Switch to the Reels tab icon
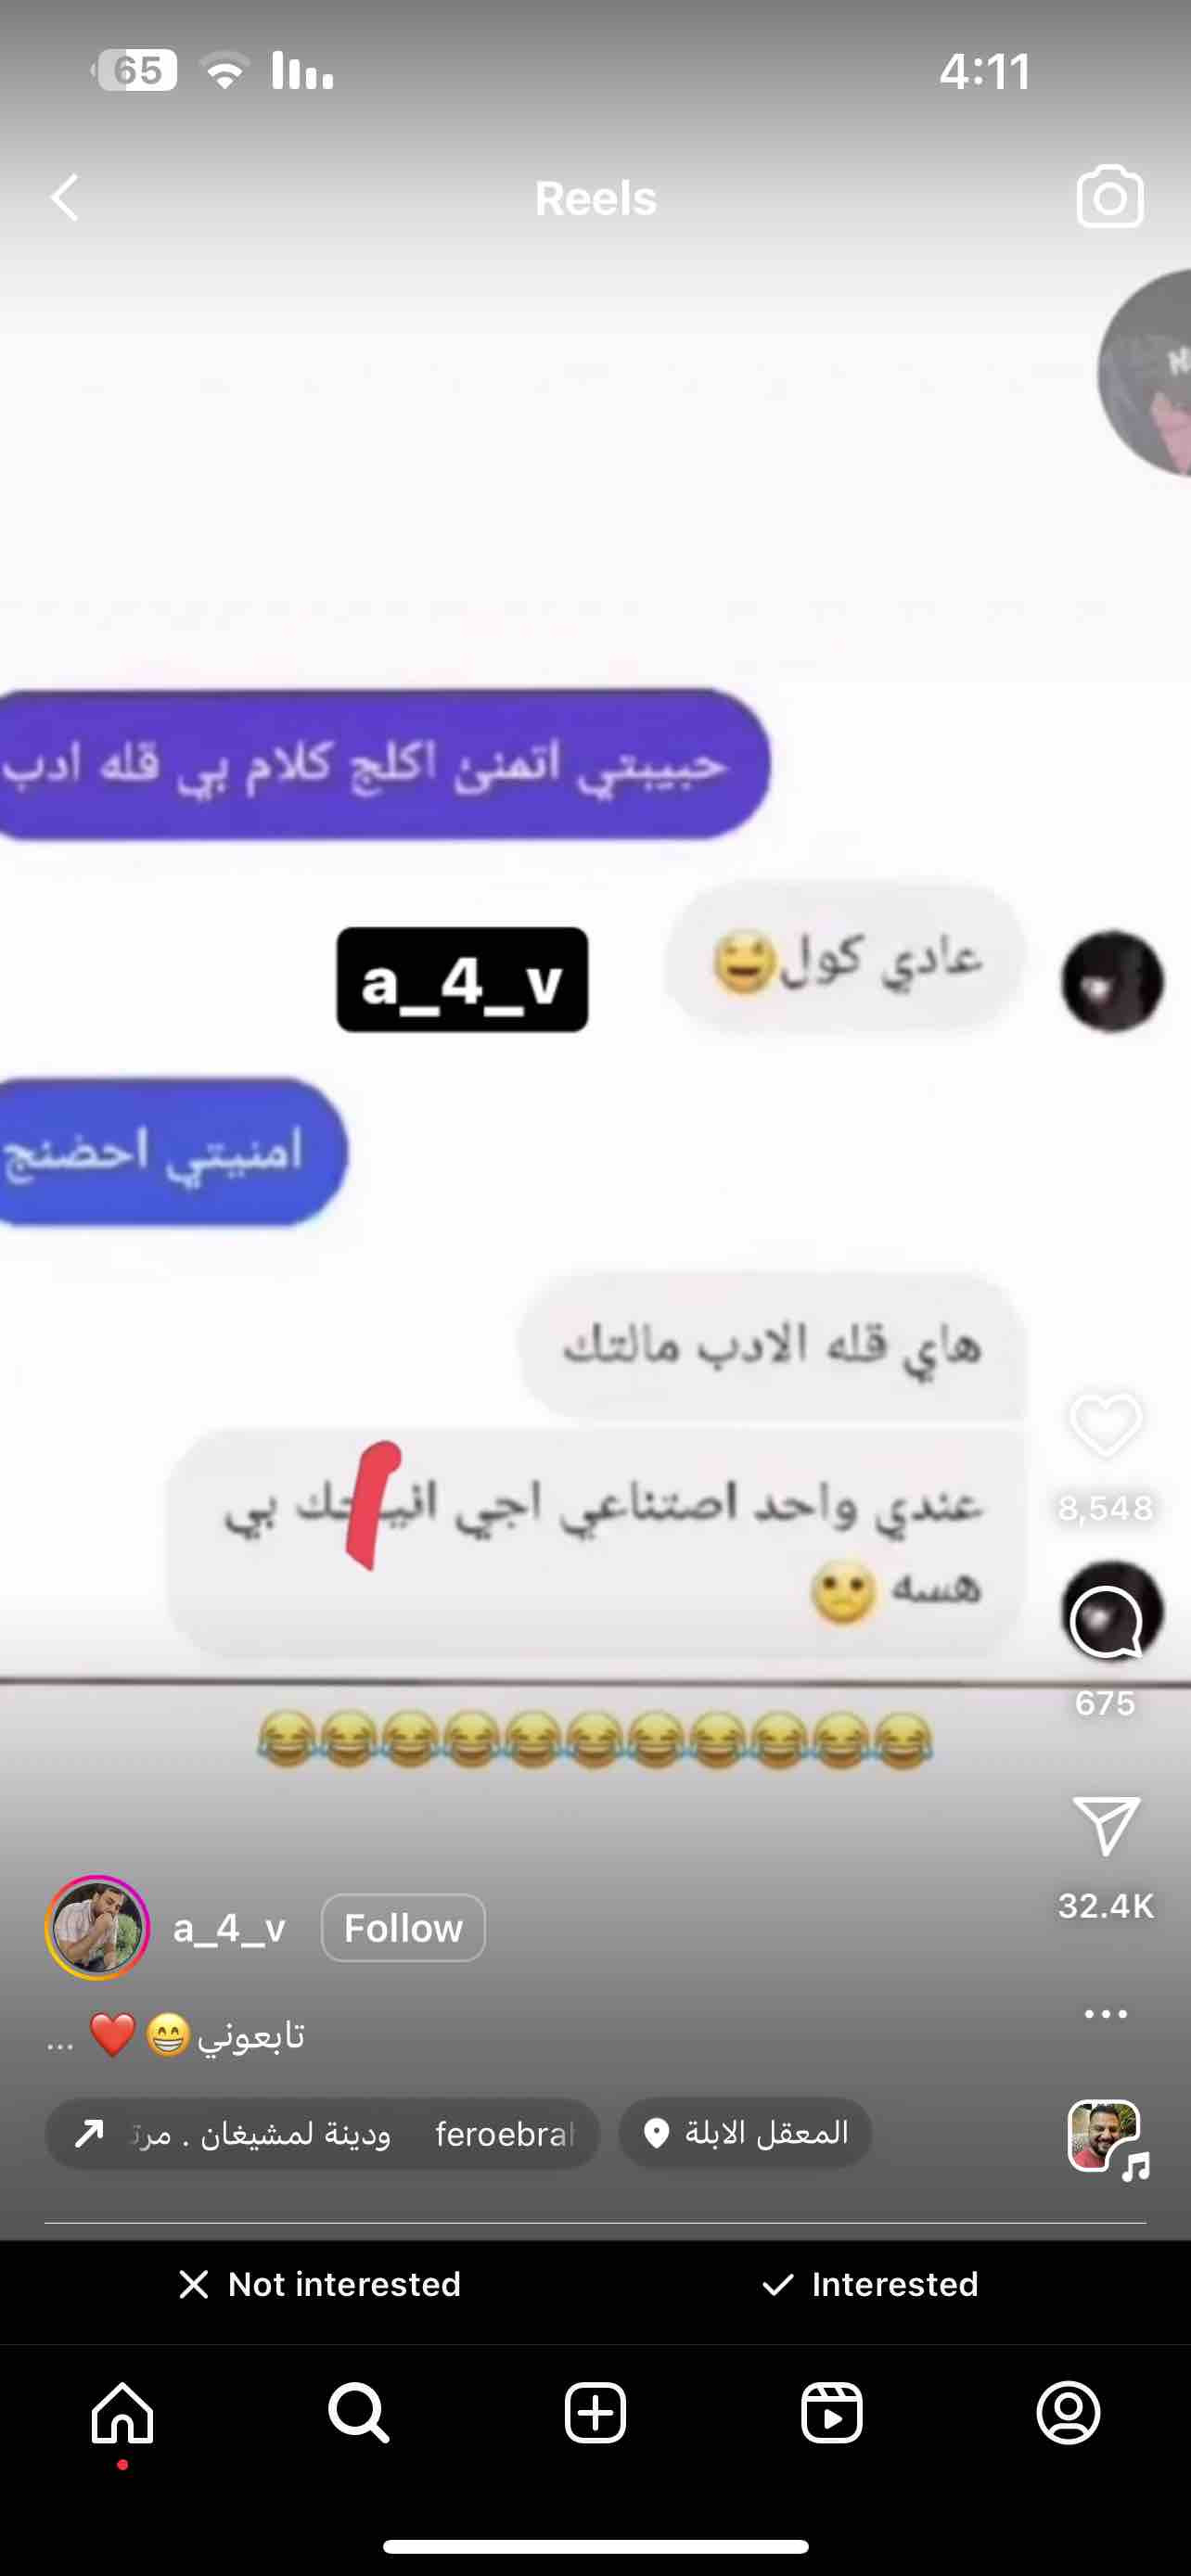Image resolution: width=1191 pixels, height=2576 pixels. (832, 2413)
